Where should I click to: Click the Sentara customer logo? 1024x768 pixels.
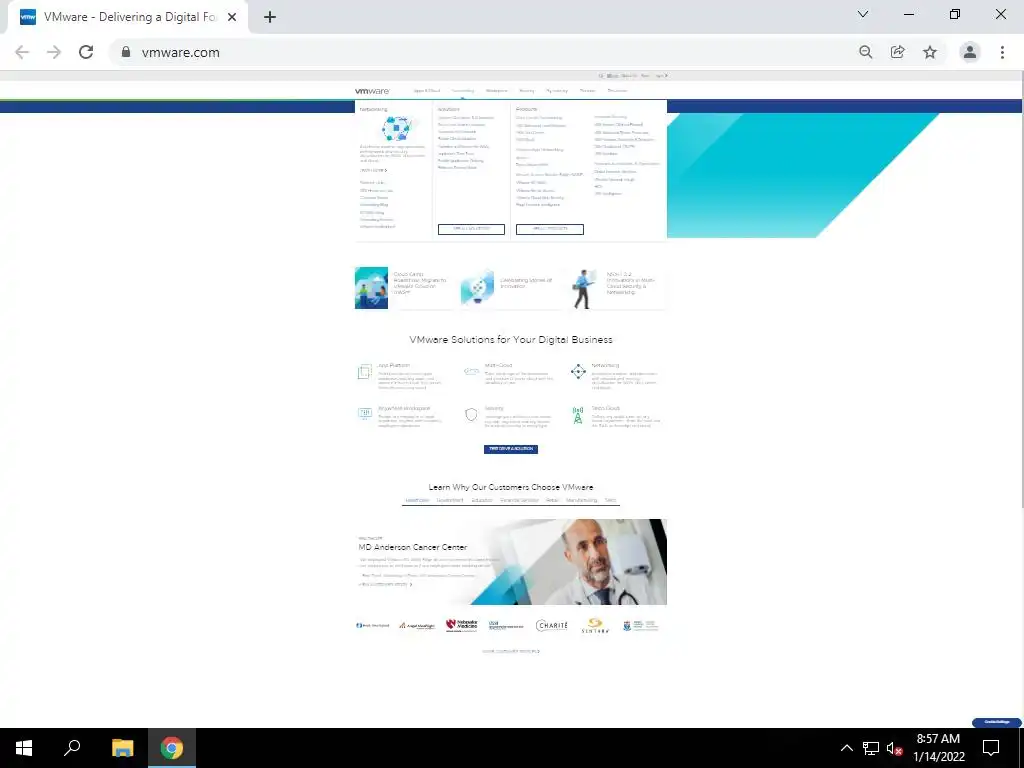click(596, 626)
